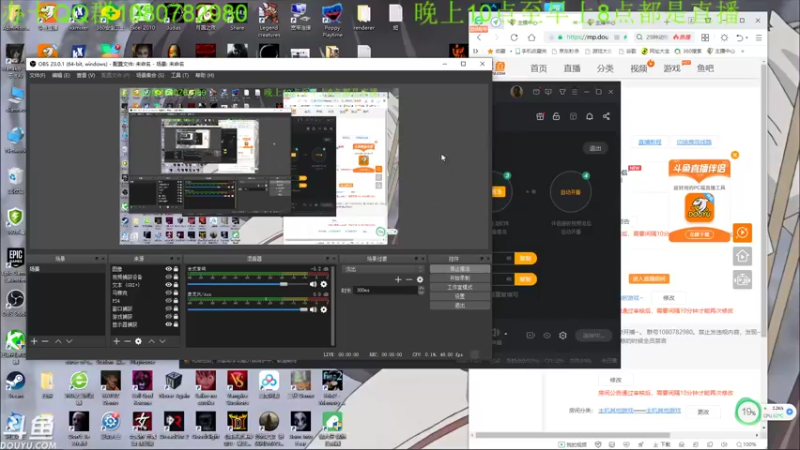Move source up in sources panel
The width and height of the screenshot is (800, 450).
[x=152, y=341]
